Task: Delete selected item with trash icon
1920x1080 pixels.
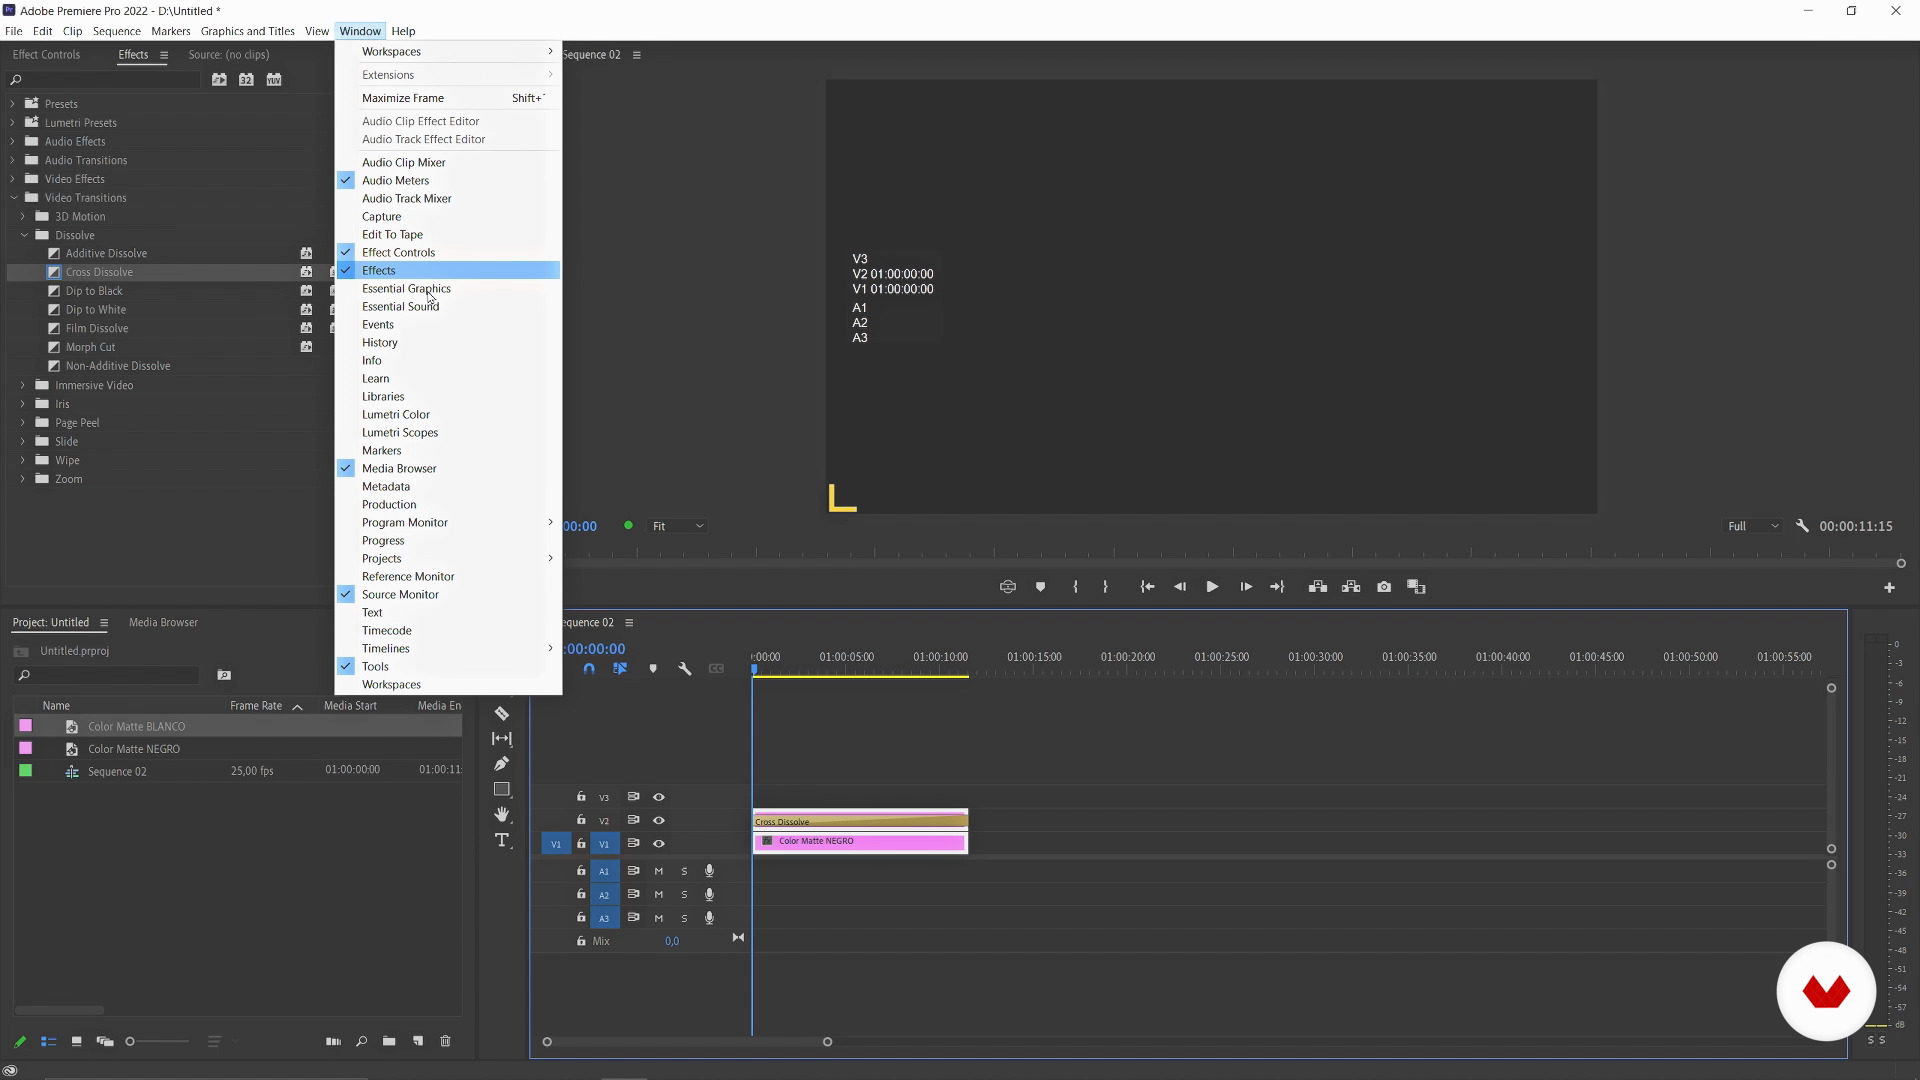Action: click(x=446, y=1041)
